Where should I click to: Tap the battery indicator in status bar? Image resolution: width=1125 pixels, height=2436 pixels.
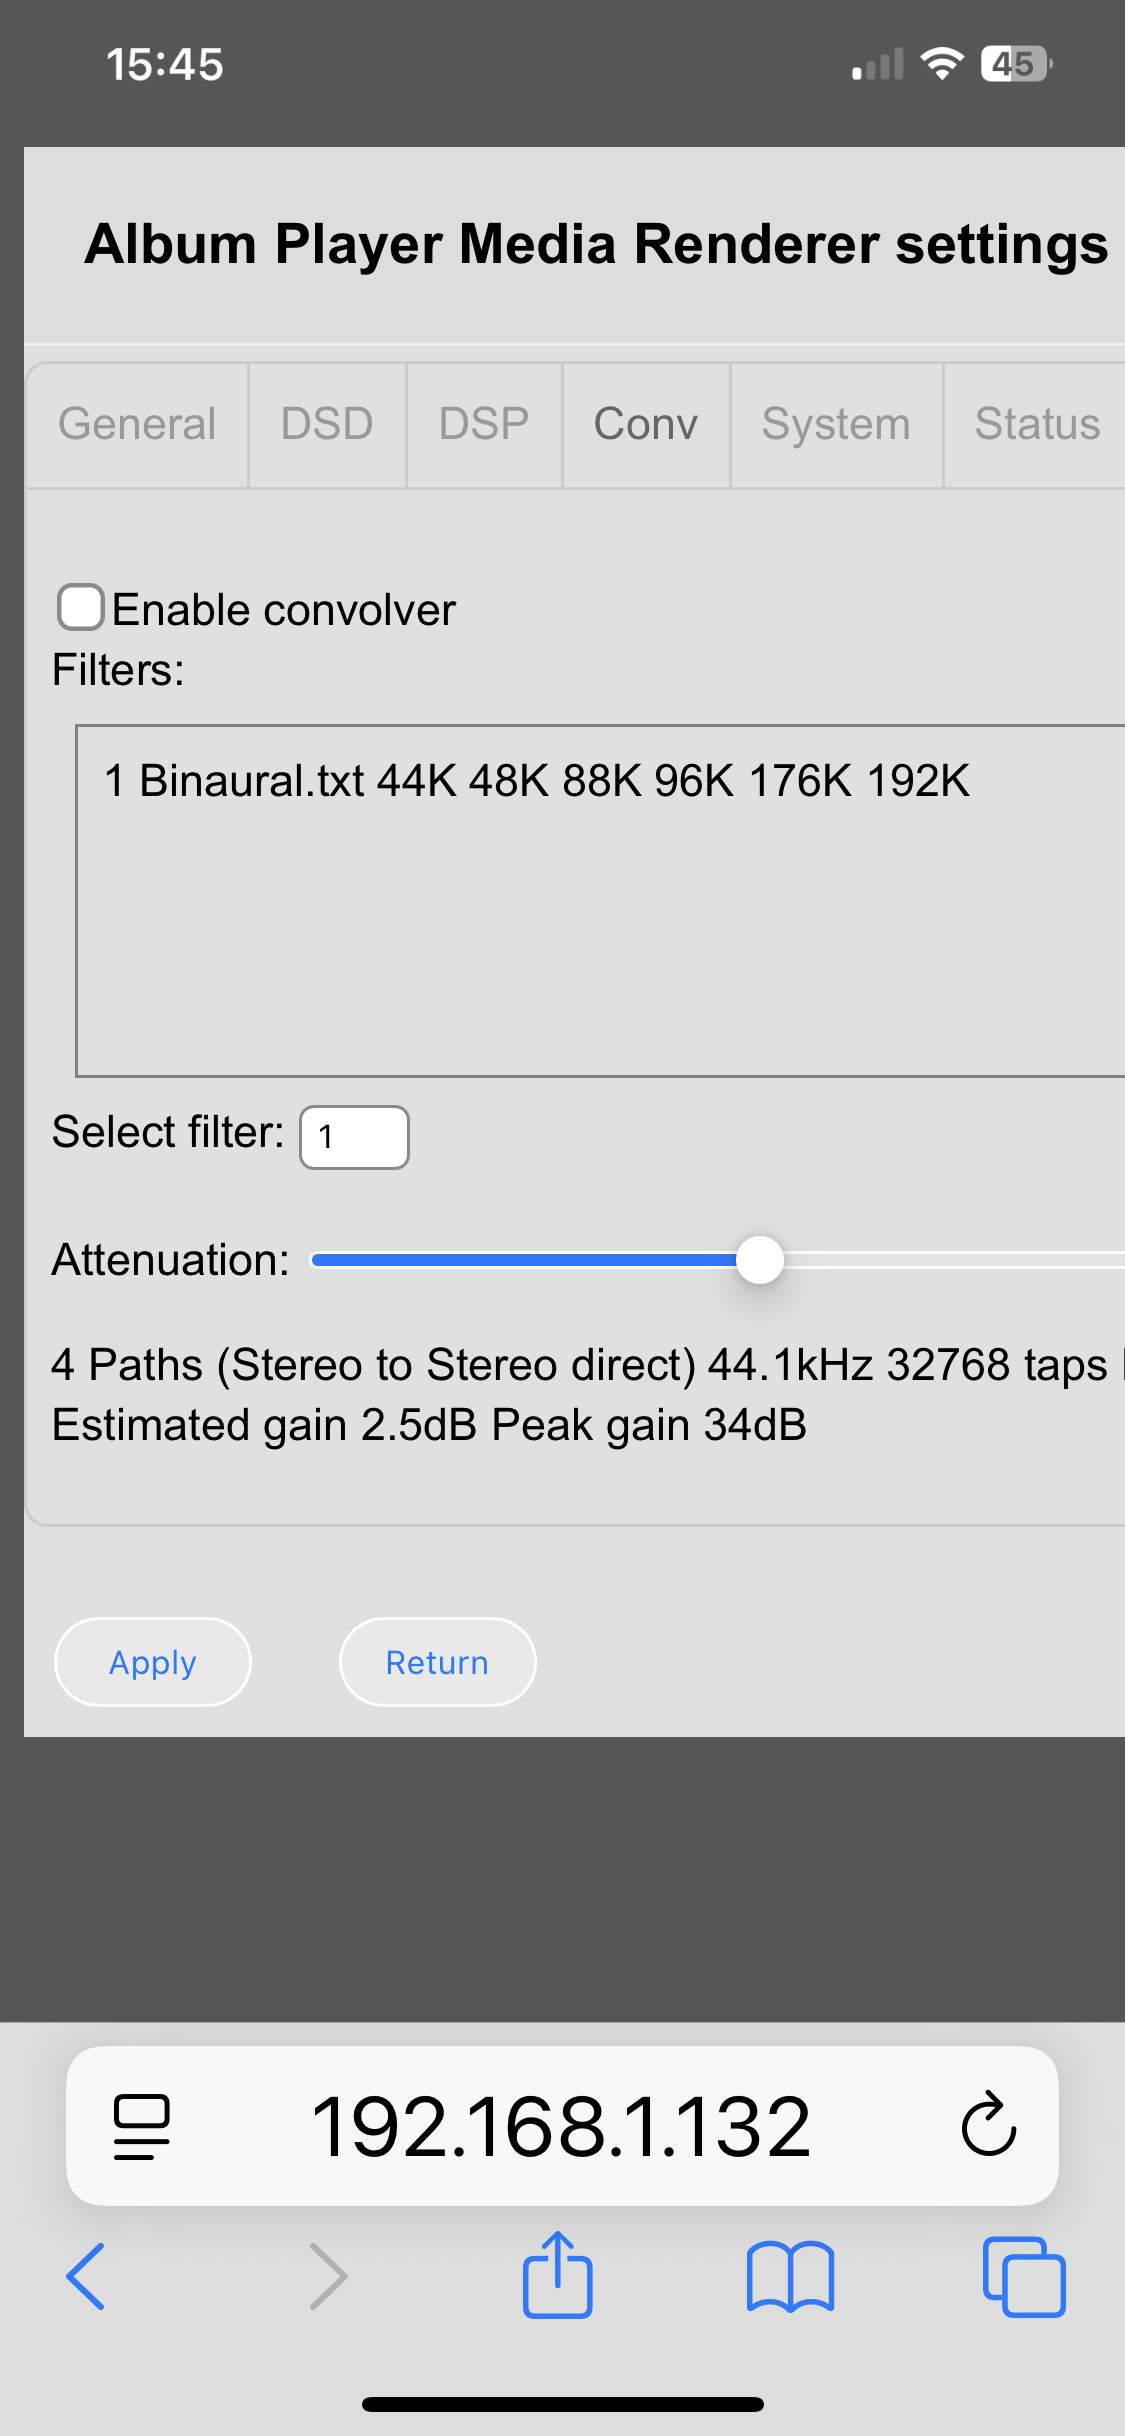point(1015,64)
